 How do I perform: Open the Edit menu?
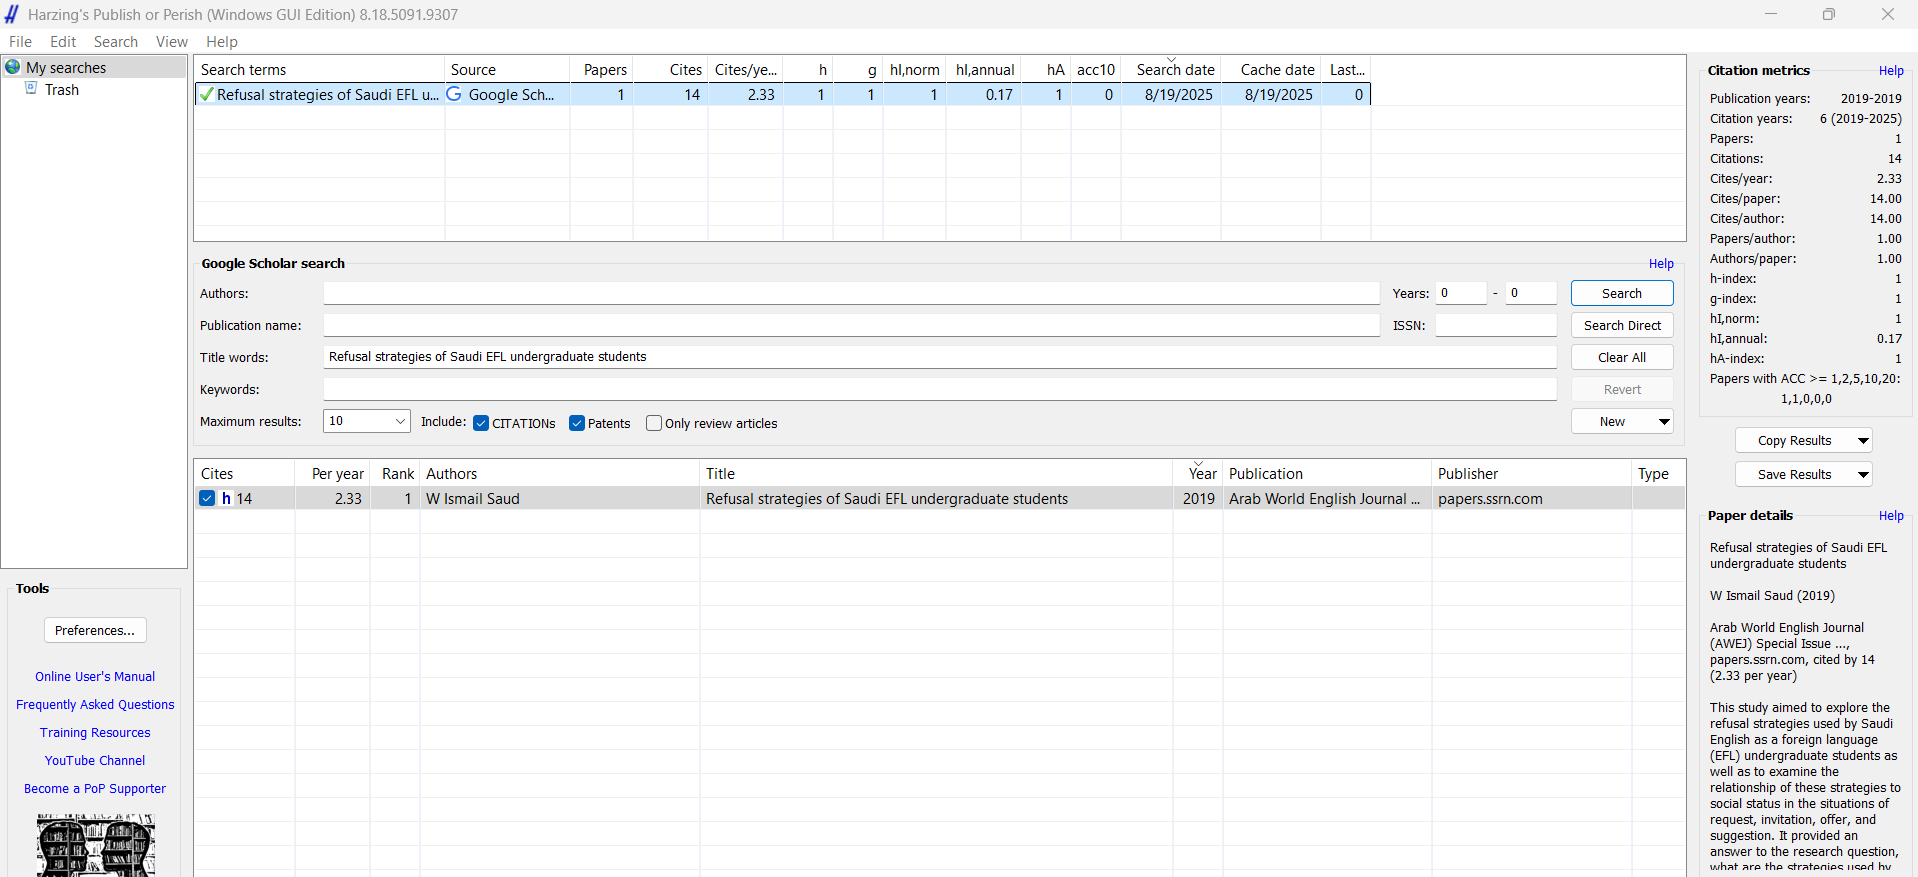(x=63, y=41)
